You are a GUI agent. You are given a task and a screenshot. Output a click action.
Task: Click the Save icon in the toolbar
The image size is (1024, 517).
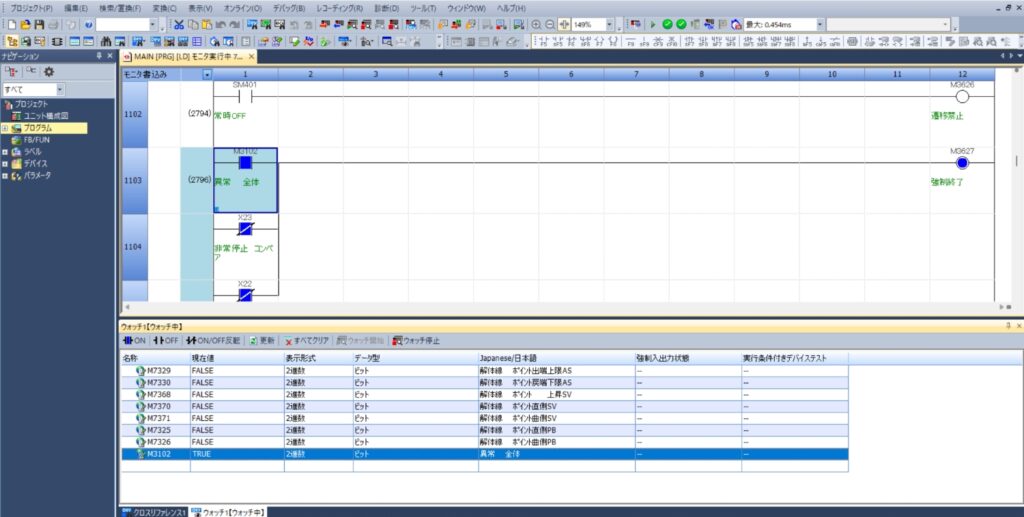(x=39, y=24)
